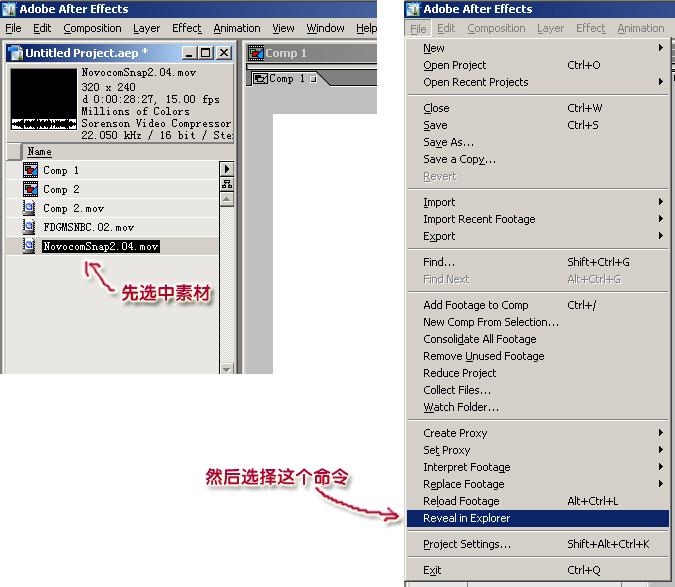
Task: Open the Composition menu in left window
Action: pos(92,28)
